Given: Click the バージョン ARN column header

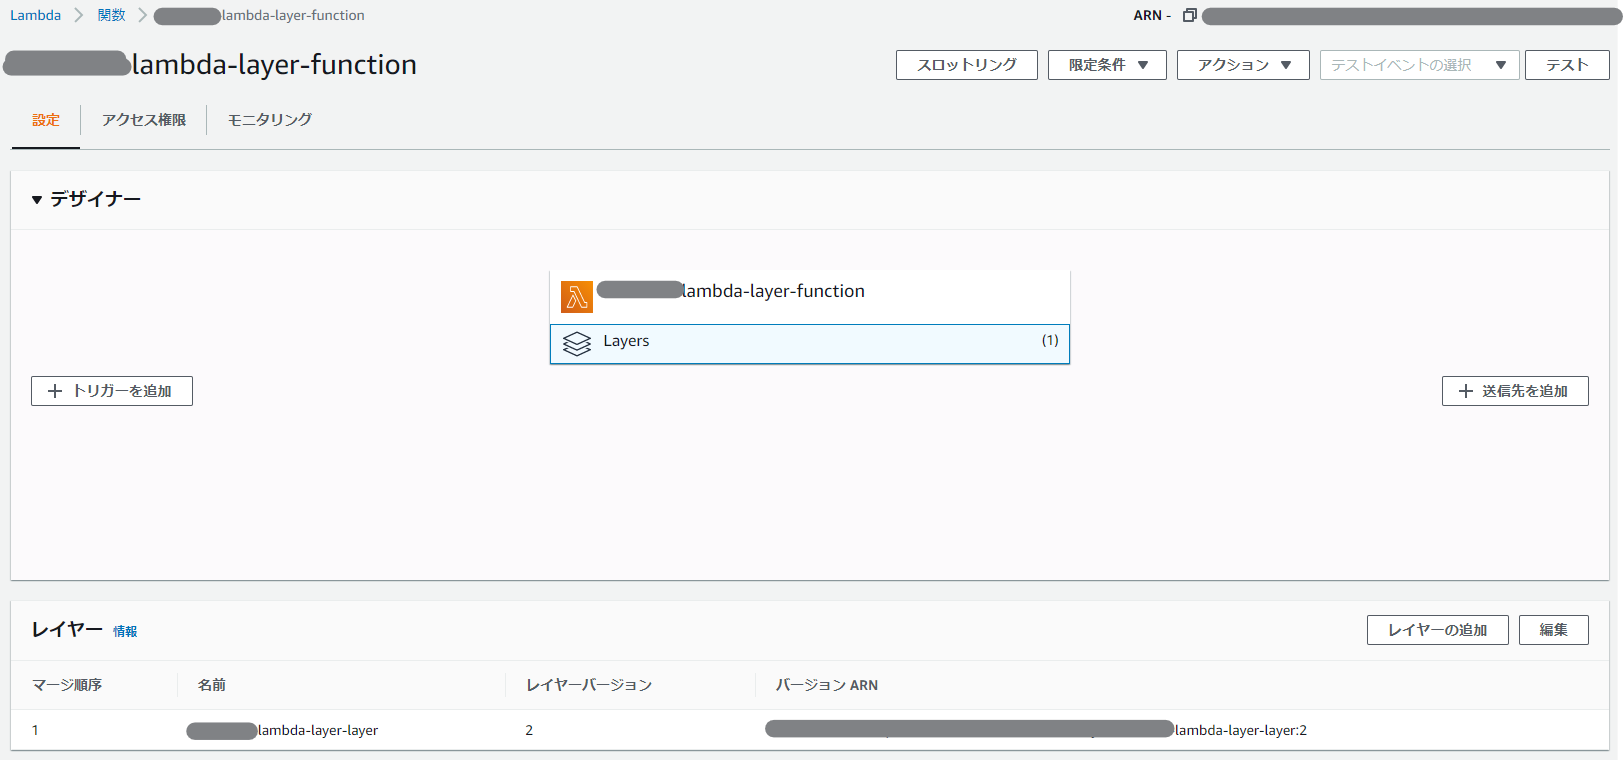Looking at the screenshot, I should (827, 685).
